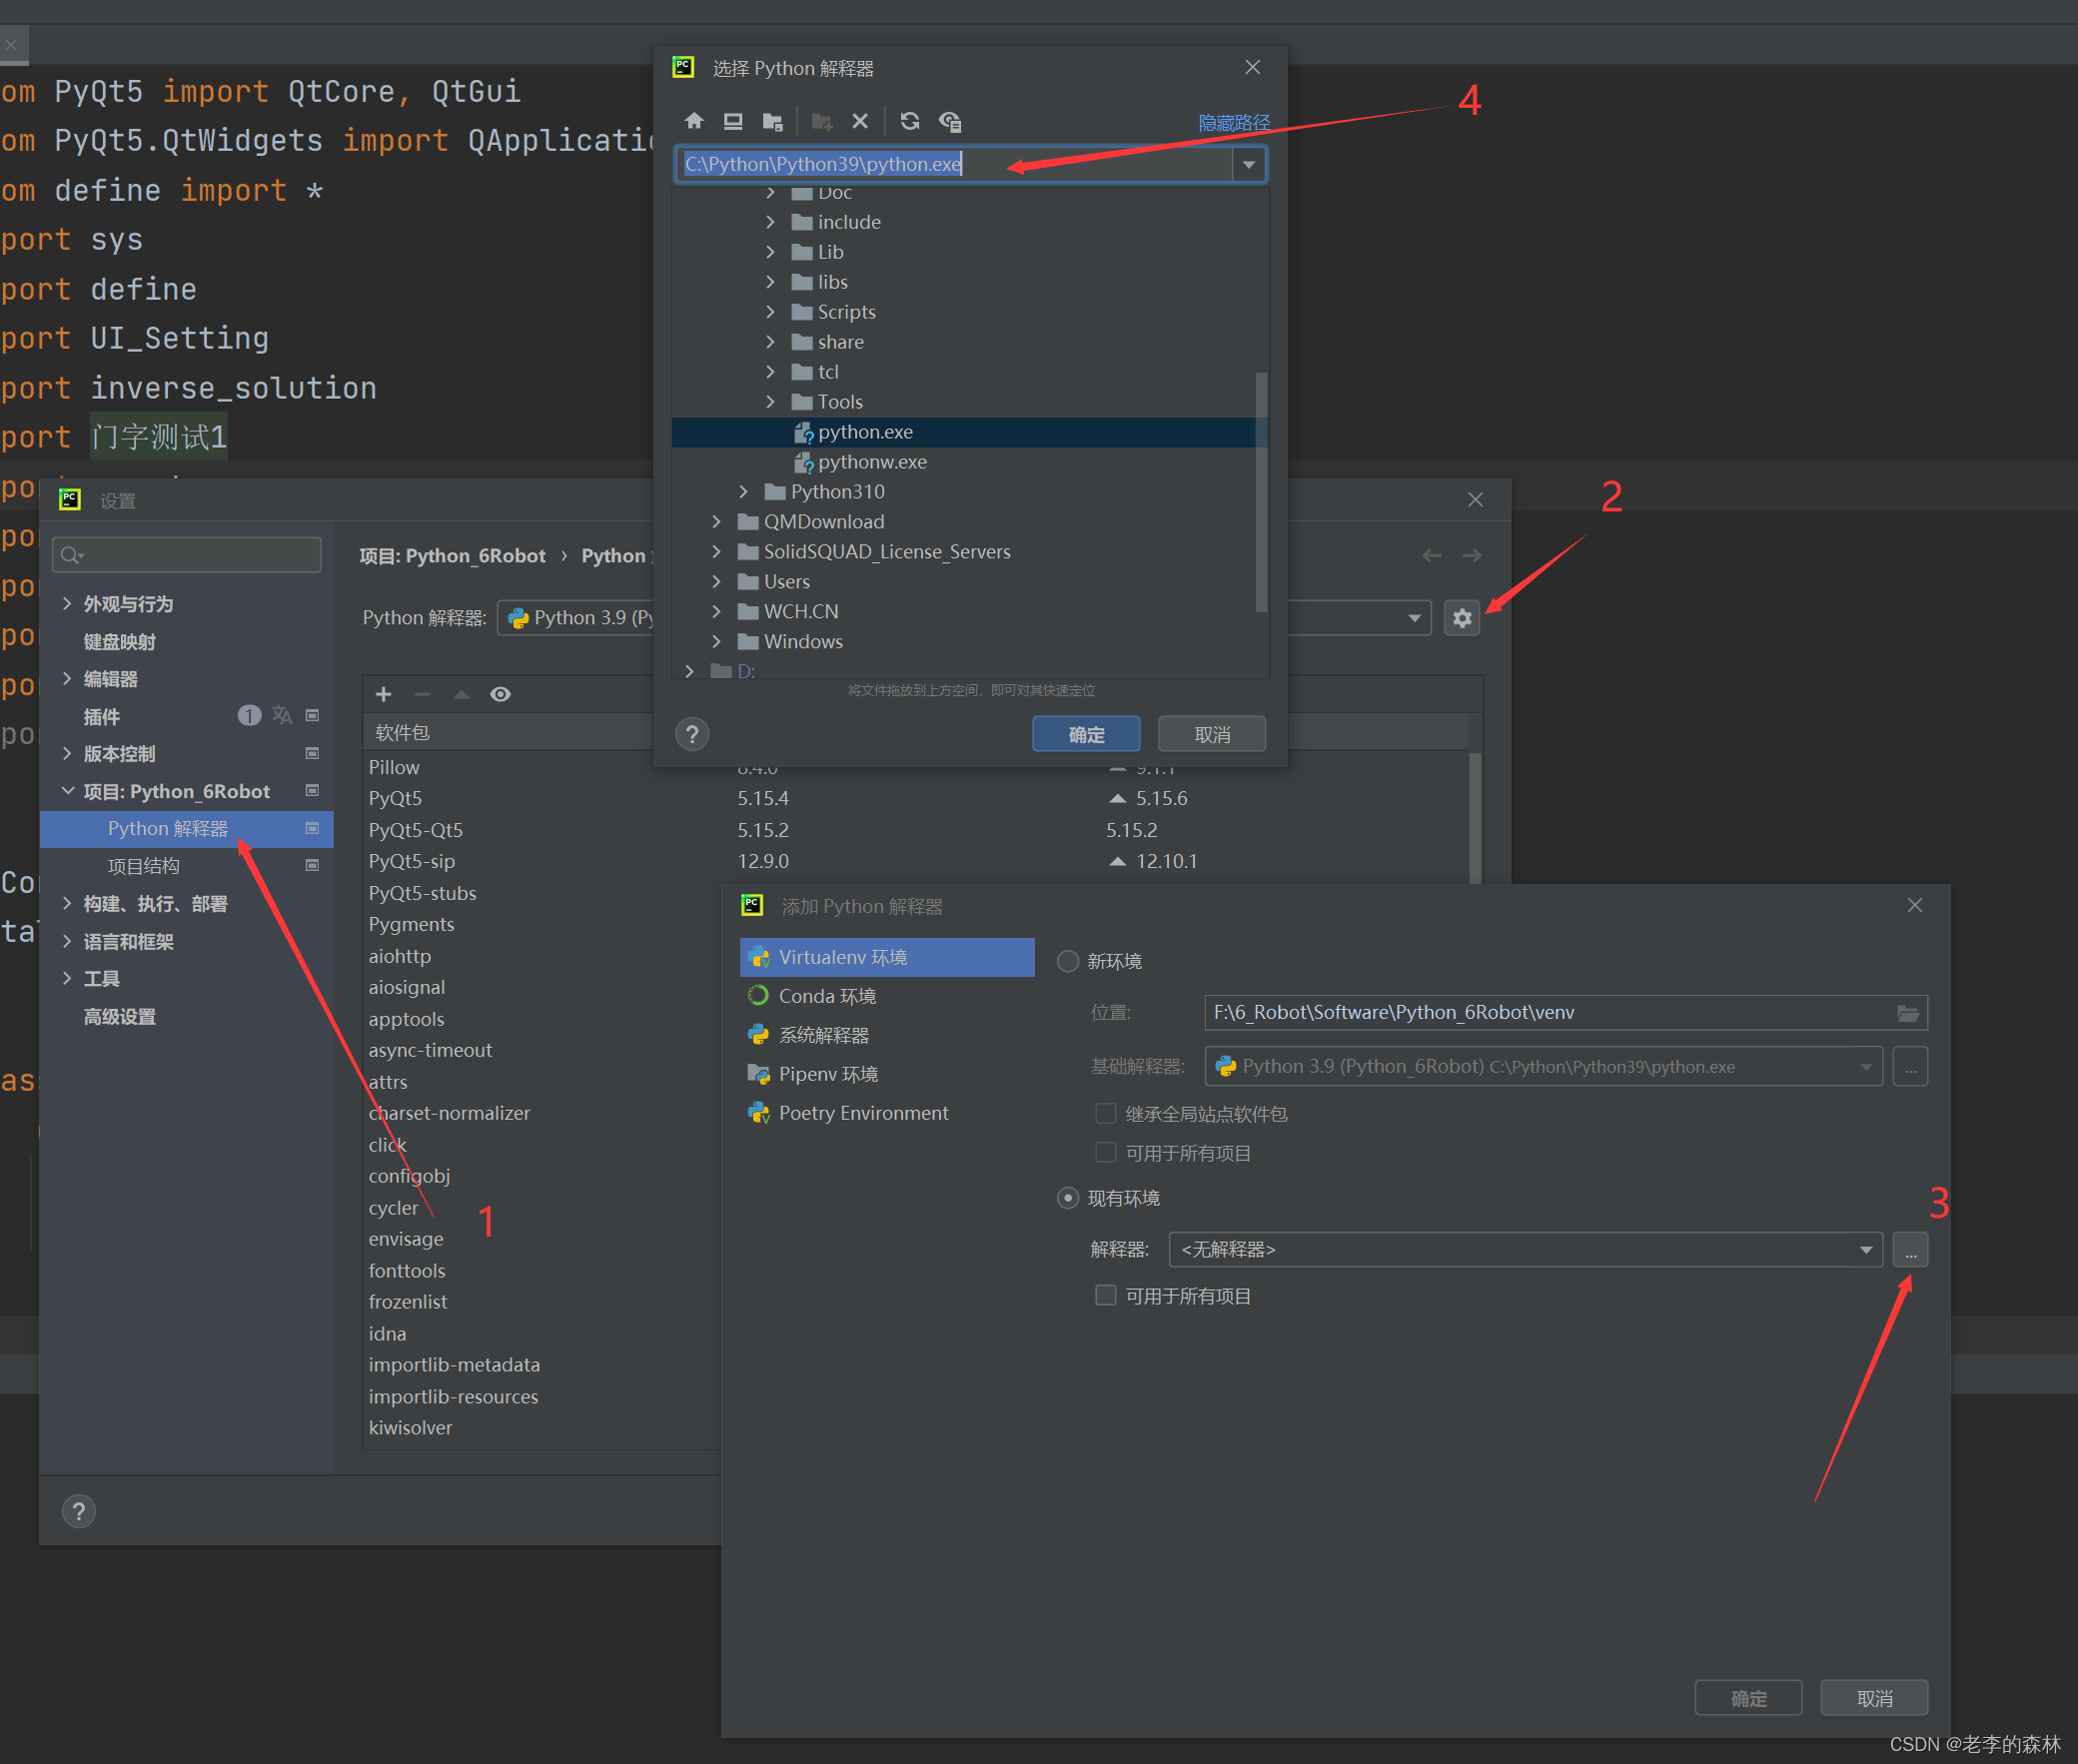2078x1764 pixels.
Task: Toggle the eye icon above package list
Action: click(x=500, y=694)
